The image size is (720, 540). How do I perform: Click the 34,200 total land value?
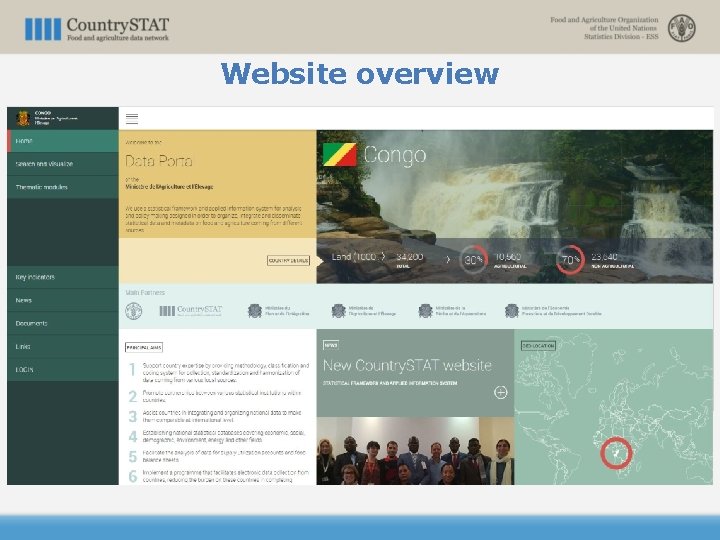(409, 257)
